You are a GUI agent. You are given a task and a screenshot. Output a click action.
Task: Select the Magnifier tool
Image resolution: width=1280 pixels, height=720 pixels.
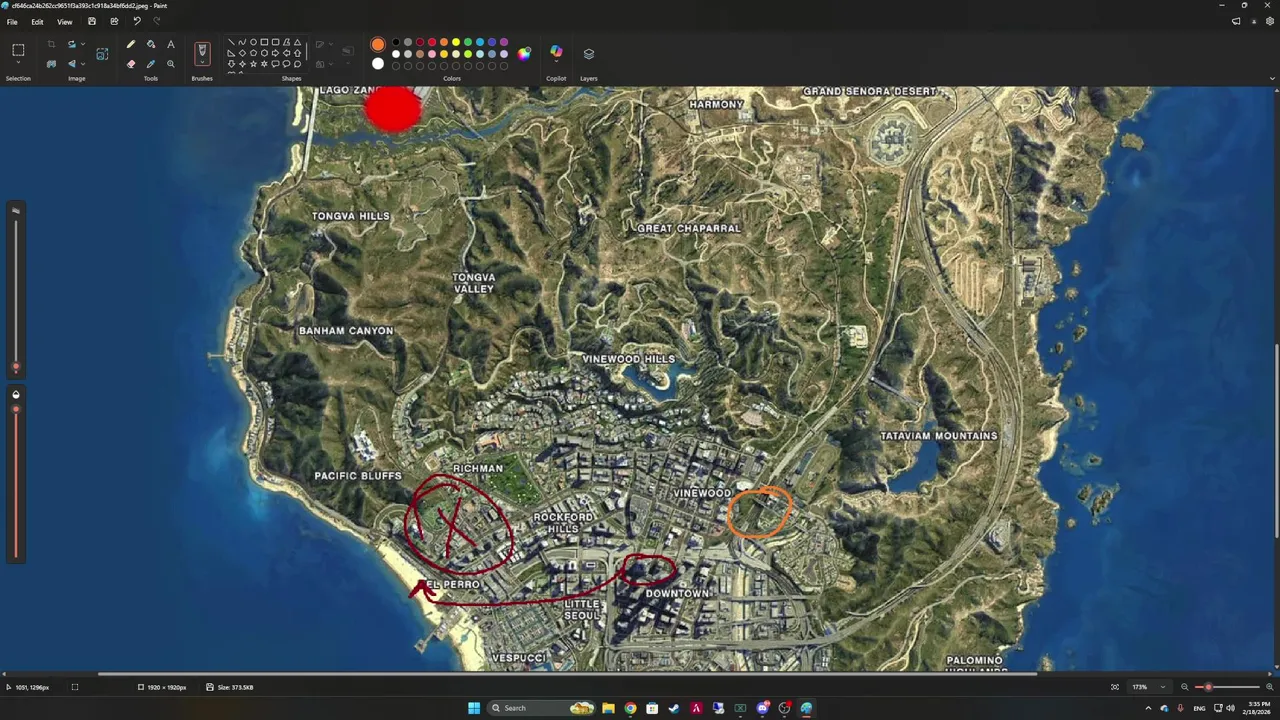171,64
